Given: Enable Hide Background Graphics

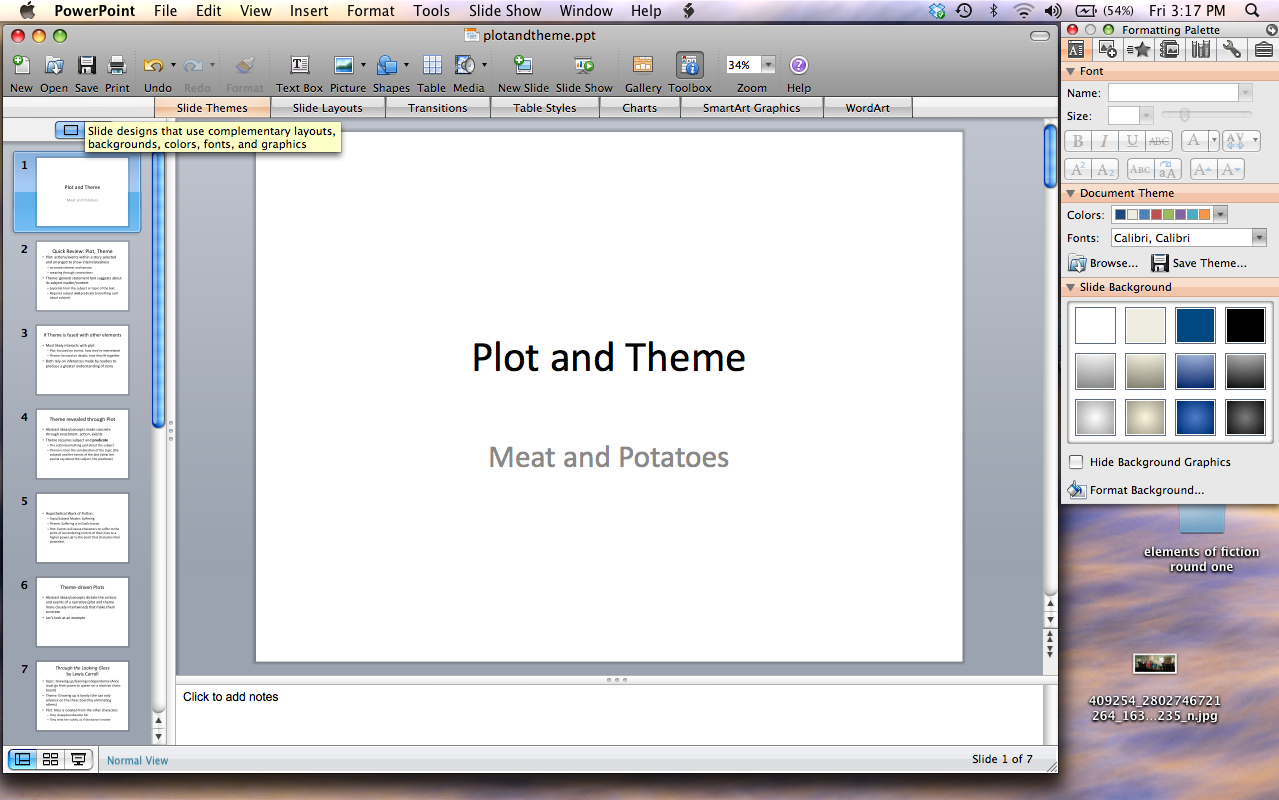Looking at the screenshot, I should 1077,462.
